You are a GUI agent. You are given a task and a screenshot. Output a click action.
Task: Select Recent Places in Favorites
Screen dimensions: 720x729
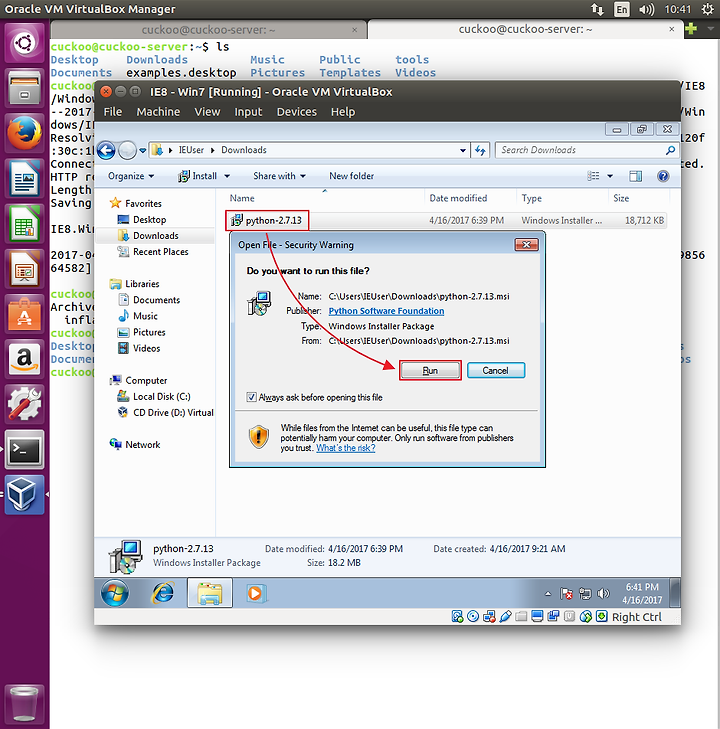160,252
